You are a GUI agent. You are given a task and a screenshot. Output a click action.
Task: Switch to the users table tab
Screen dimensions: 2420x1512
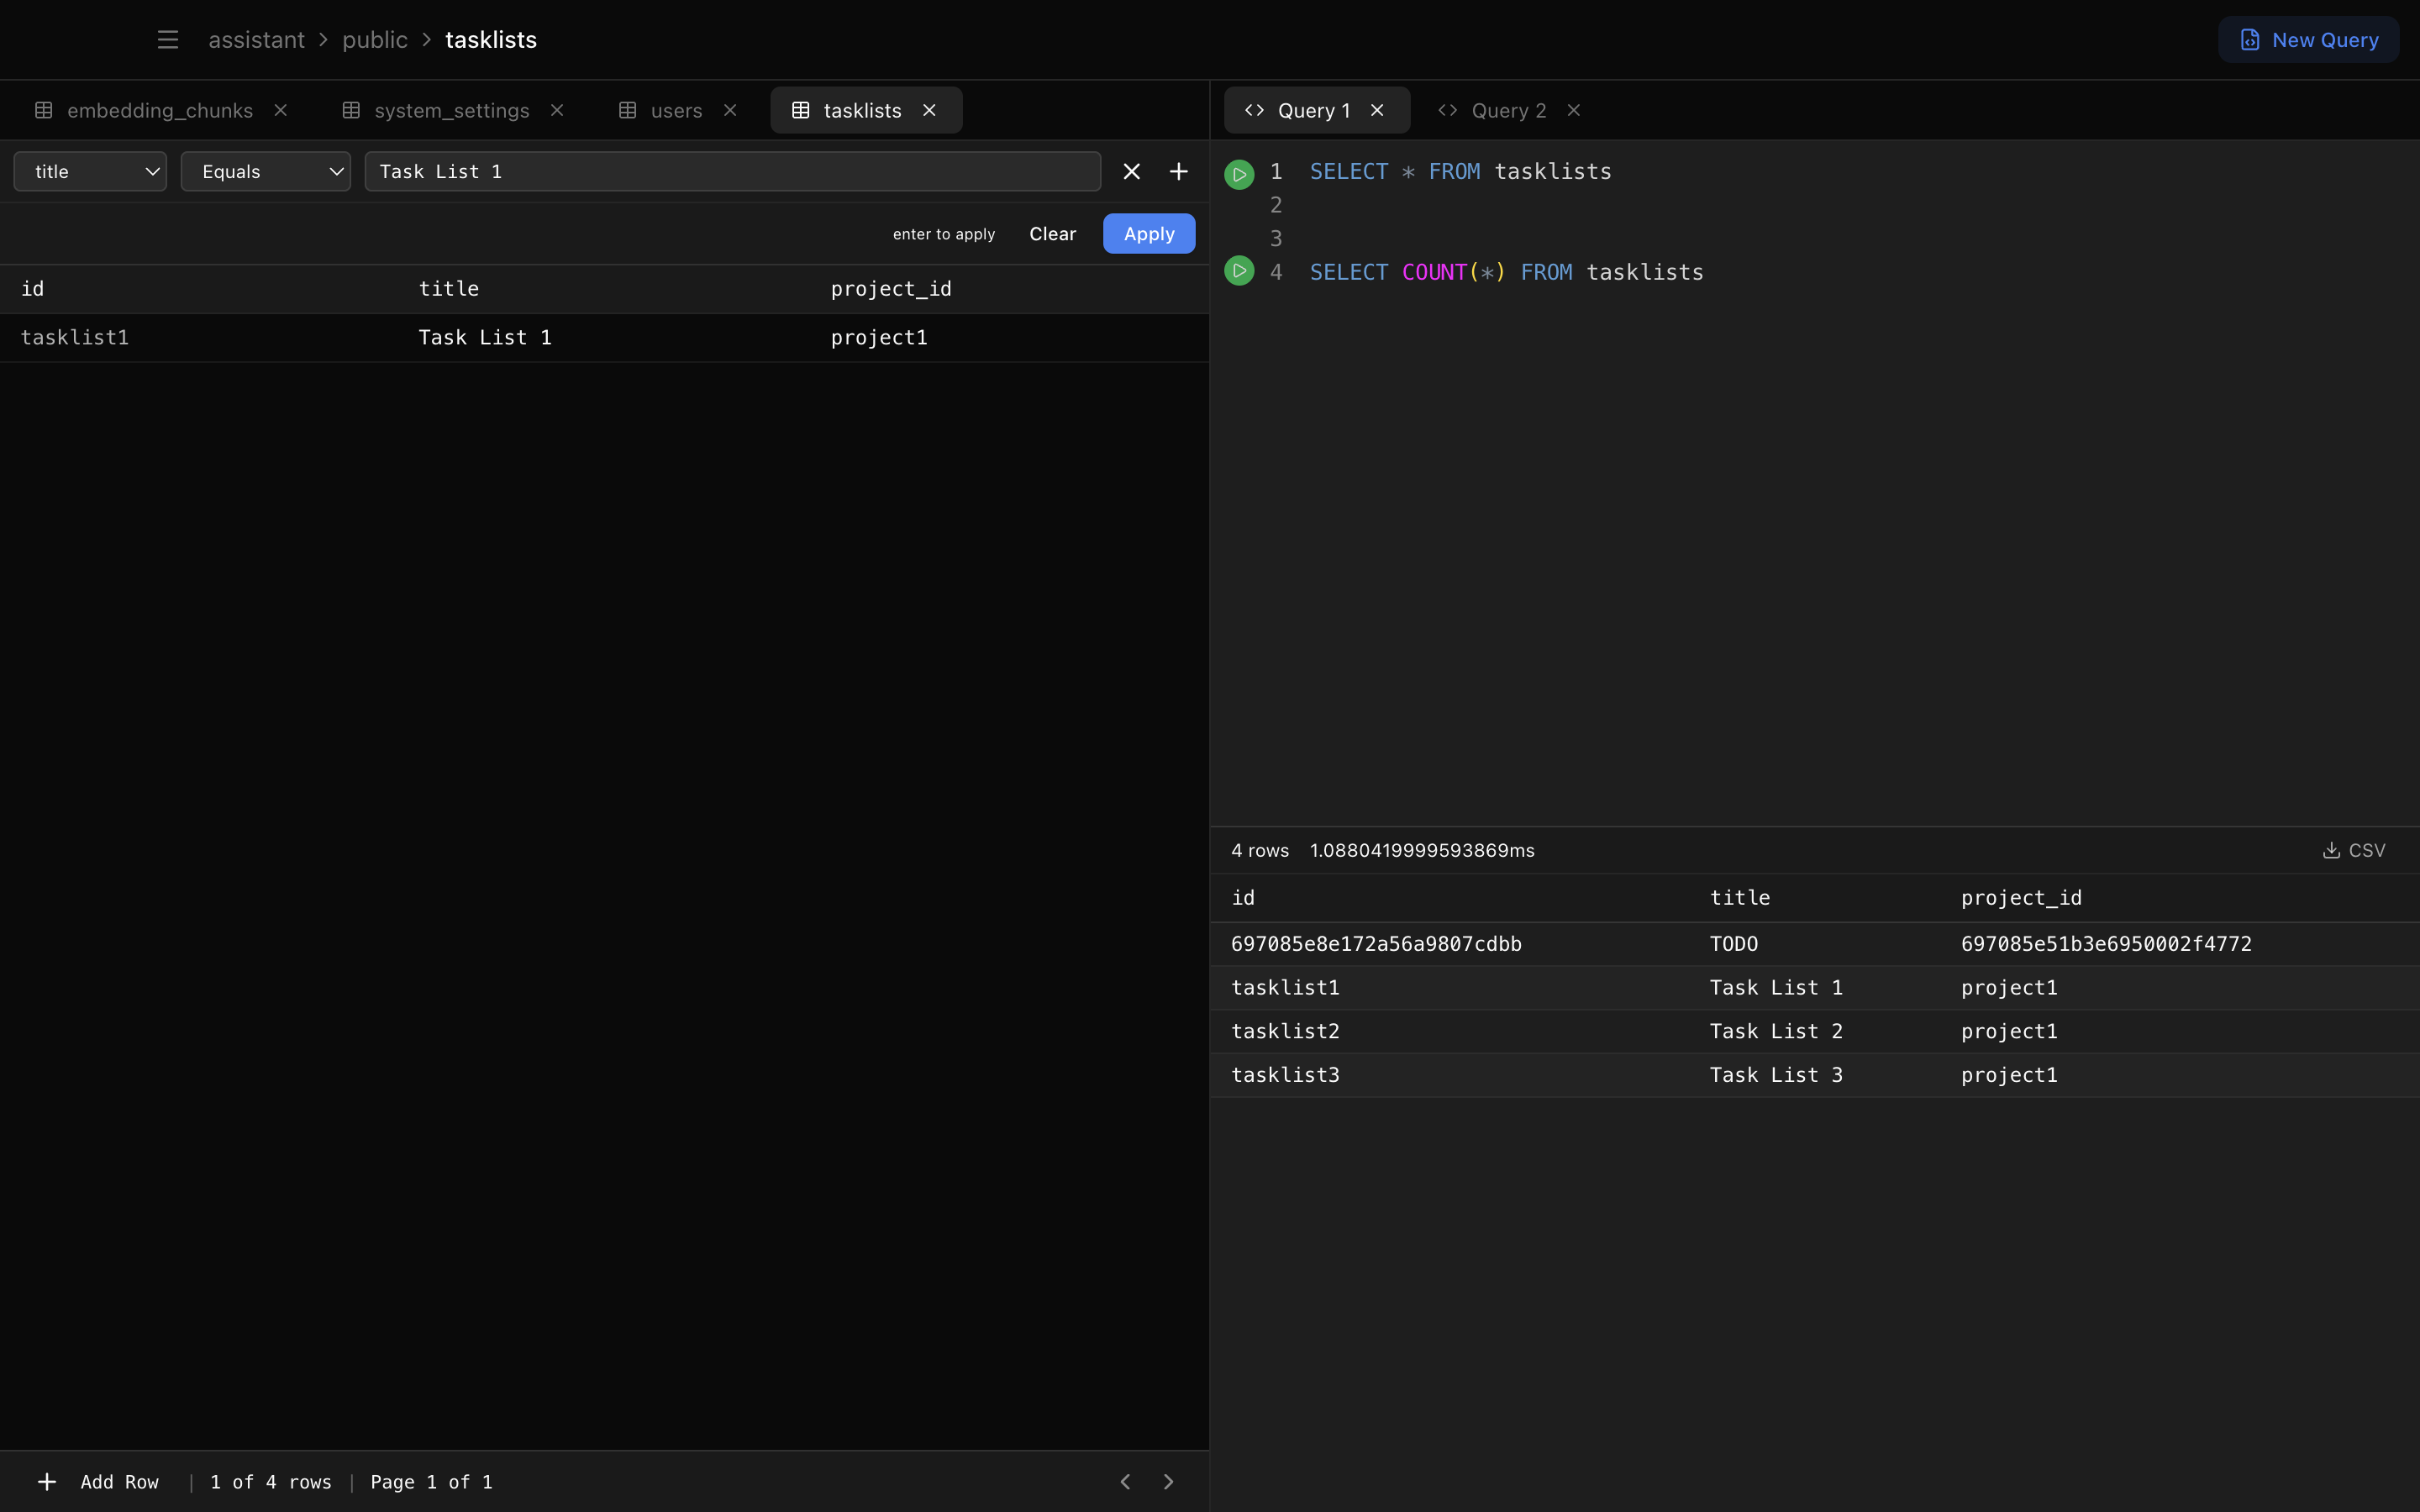click(x=675, y=110)
